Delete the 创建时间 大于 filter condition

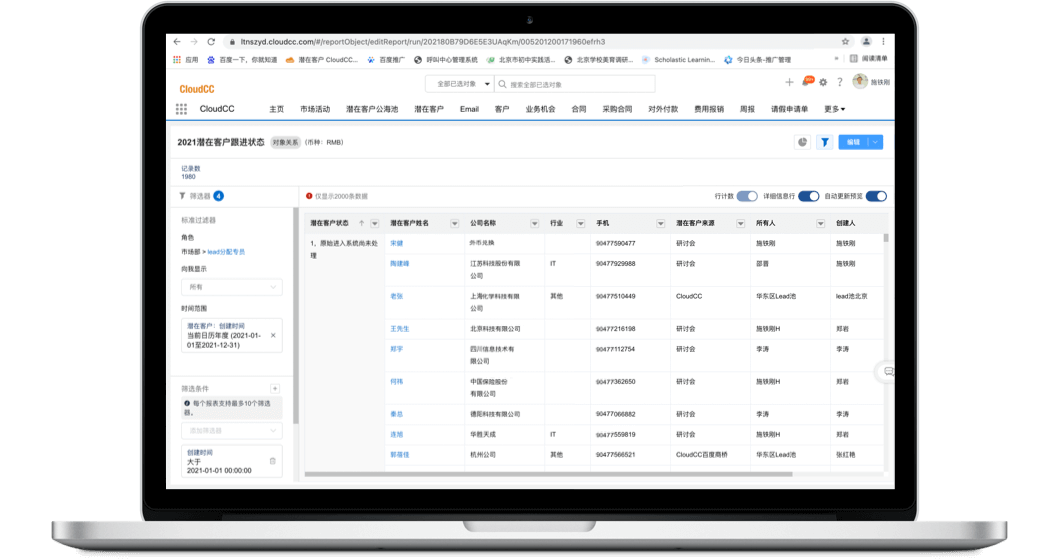click(272, 461)
